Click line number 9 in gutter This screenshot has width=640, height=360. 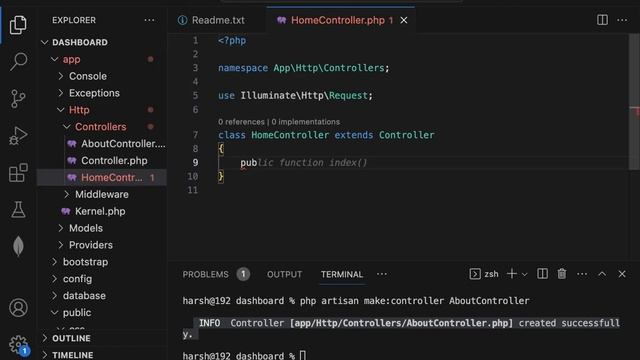pos(195,163)
